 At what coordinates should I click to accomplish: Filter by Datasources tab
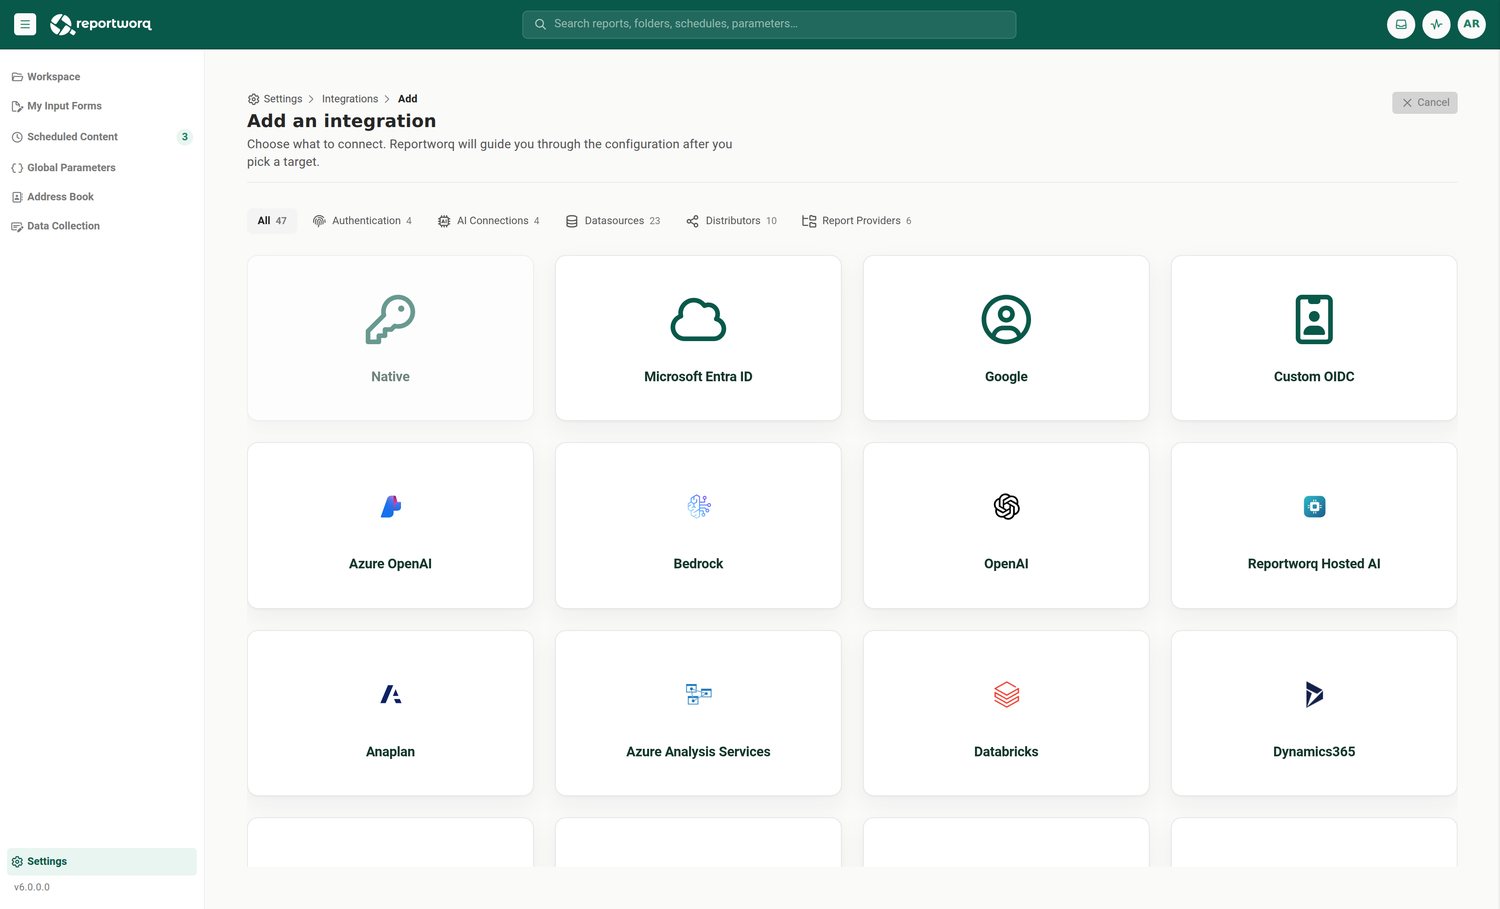[x=613, y=221]
